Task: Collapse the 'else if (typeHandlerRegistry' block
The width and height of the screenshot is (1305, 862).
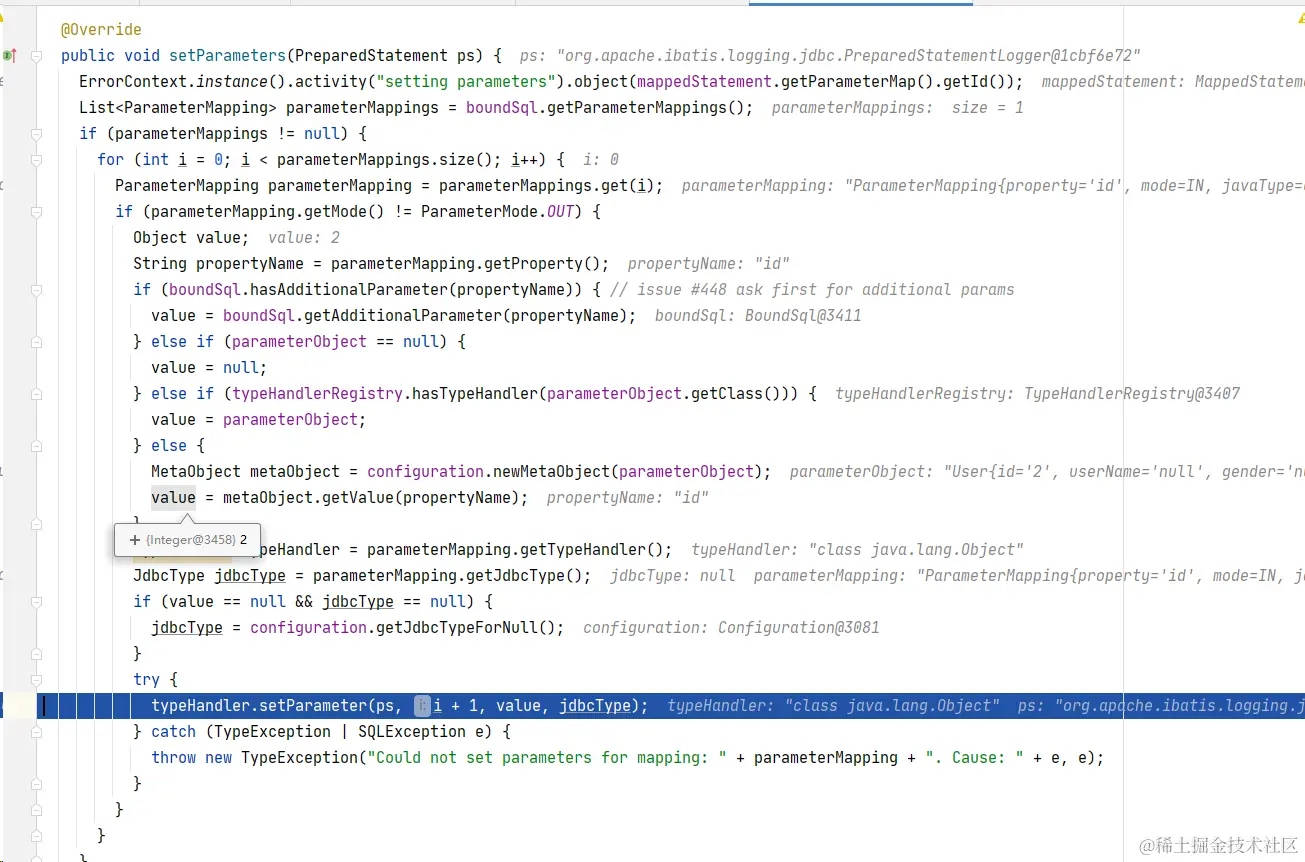Action: coord(37,394)
